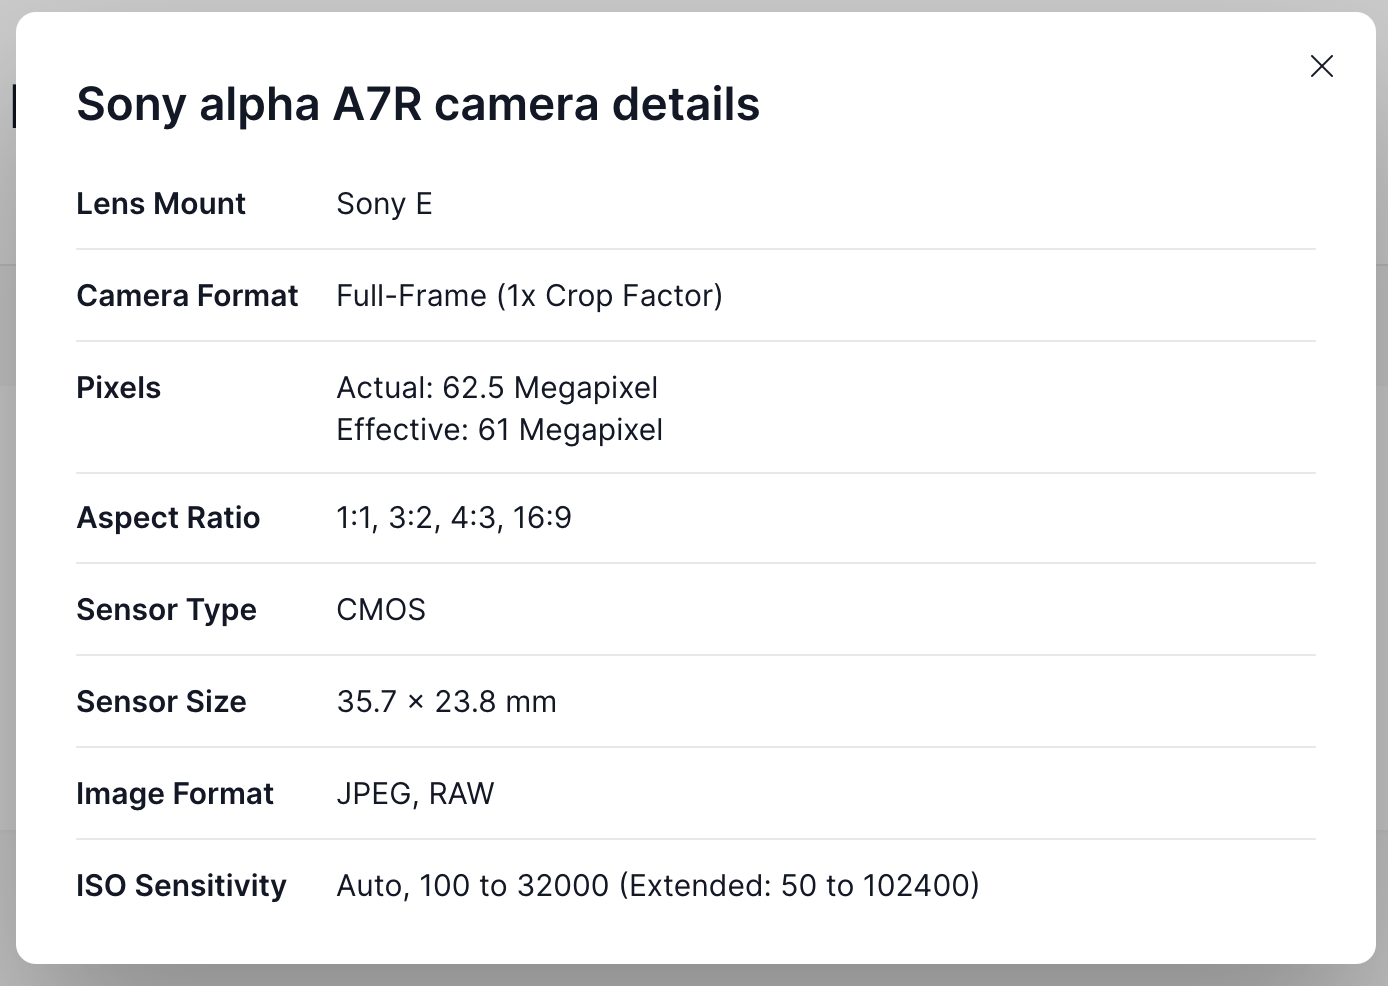
Task: Click the Sony alpha A7R camera details heading
Action: click(418, 104)
